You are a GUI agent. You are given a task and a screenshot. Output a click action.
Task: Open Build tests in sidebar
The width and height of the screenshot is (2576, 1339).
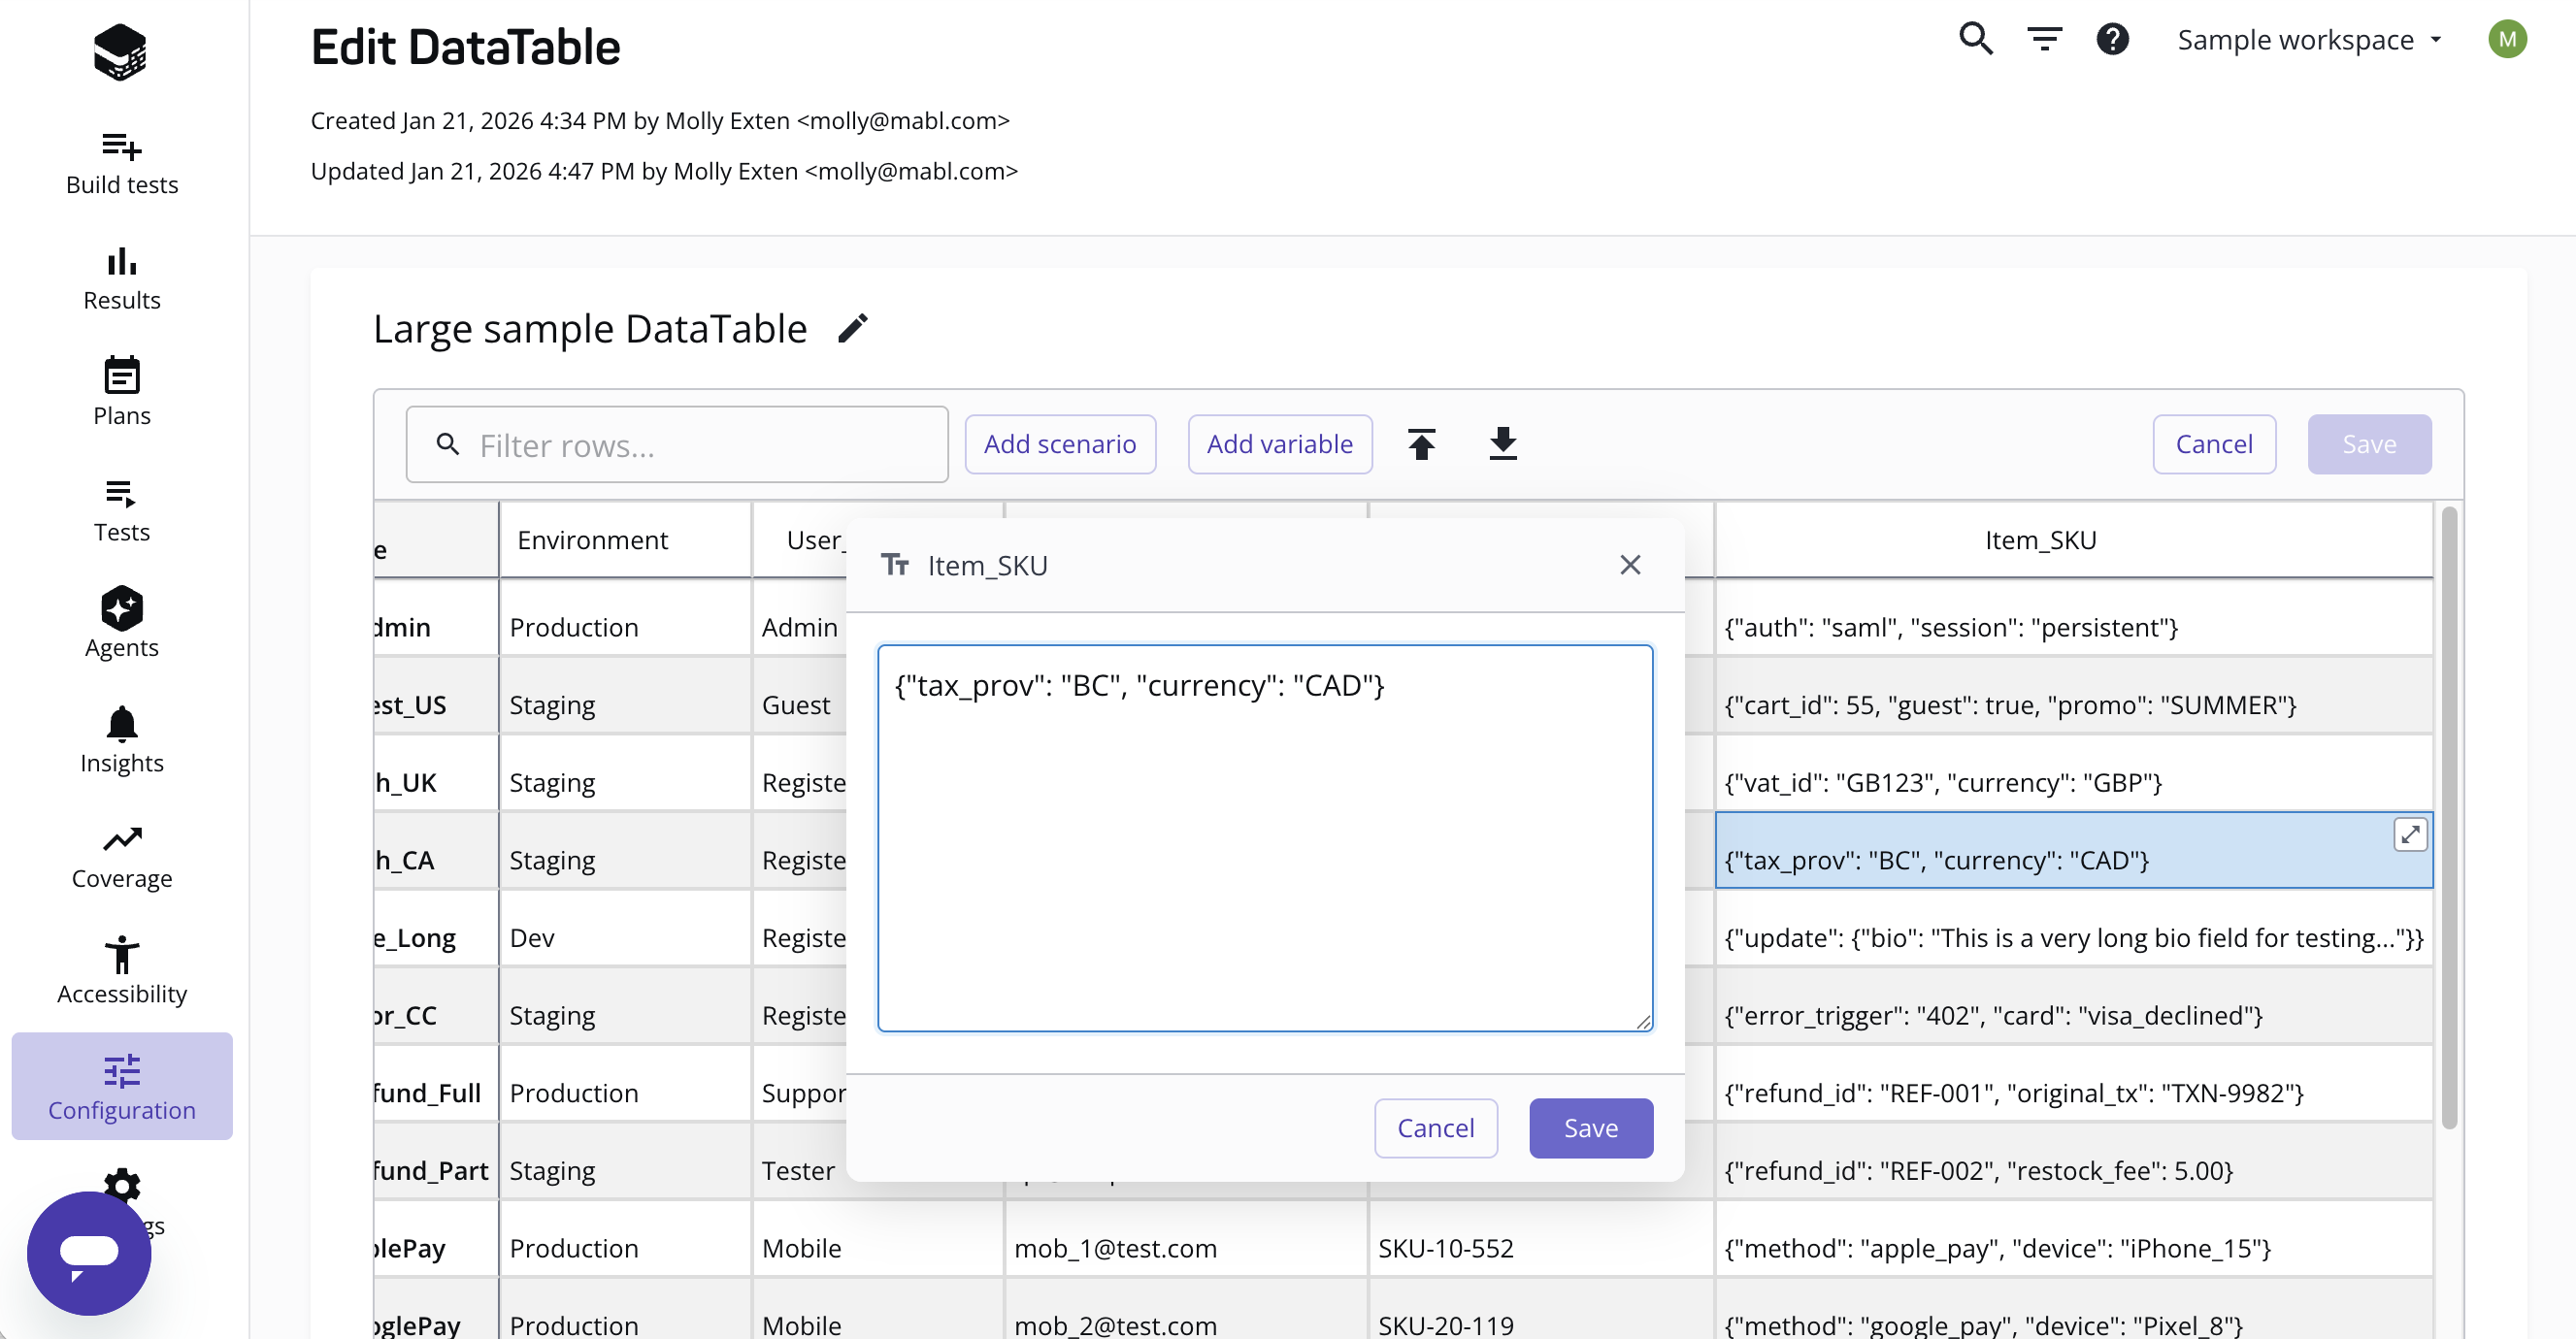(x=122, y=163)
